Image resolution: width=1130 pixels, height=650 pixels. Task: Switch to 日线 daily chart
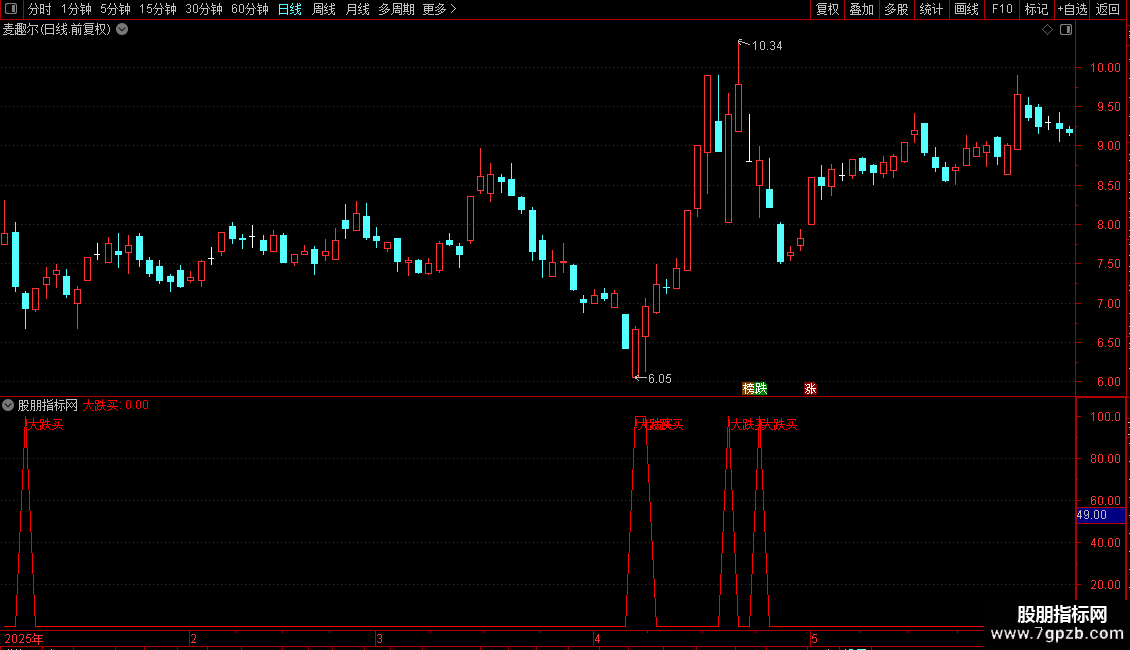coord(290,9)
